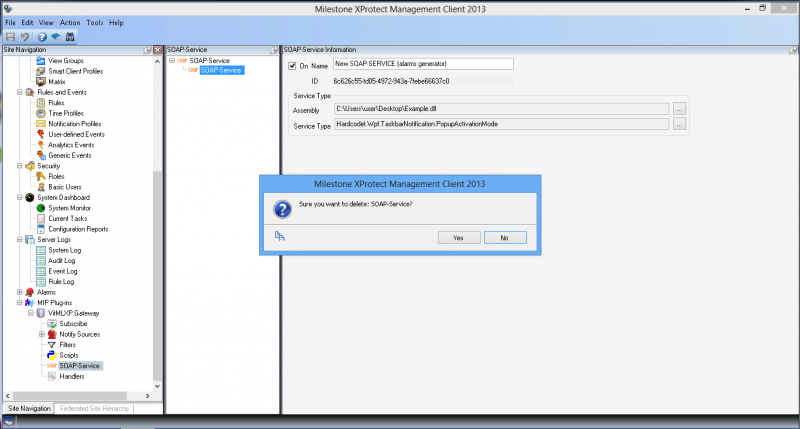Viewport: 800px width, 429px height.
Task: Open the Tools menu
Action: (x=94, y=22)
